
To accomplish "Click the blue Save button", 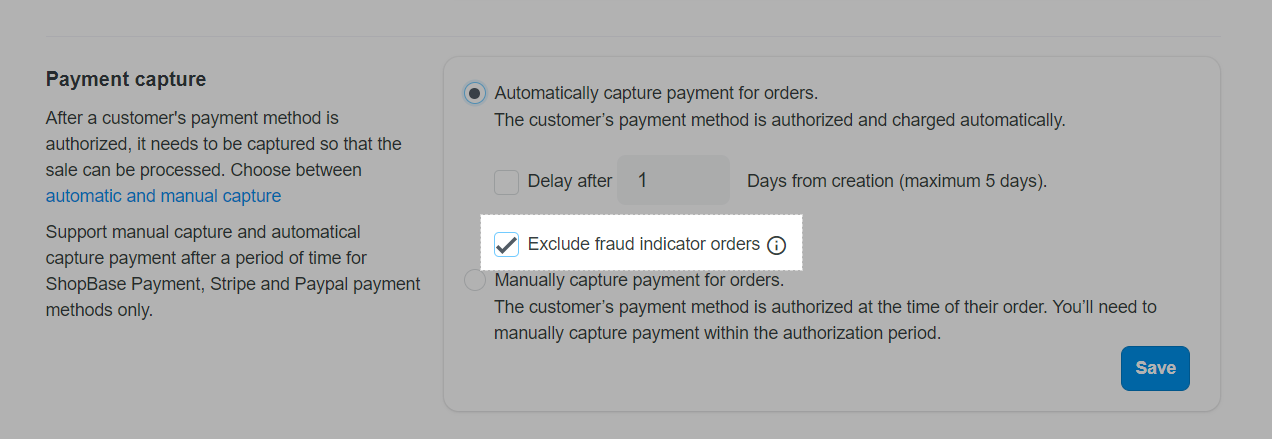I will pyautogui.click(x=1155, y=368).
